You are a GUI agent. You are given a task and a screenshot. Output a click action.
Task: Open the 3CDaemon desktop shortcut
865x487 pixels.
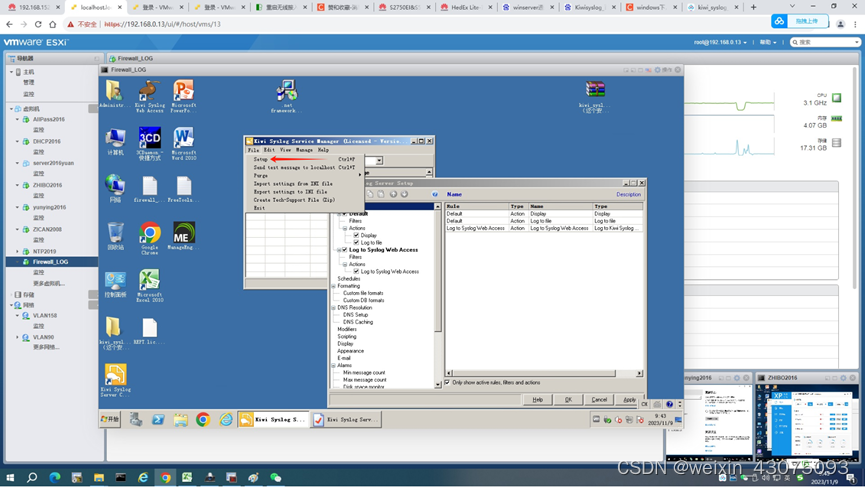149,143
